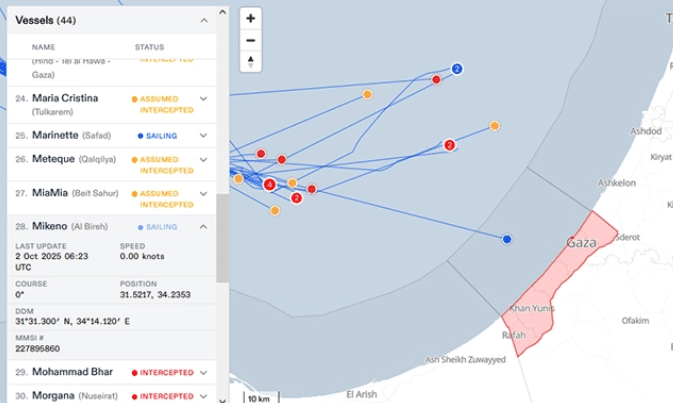Expand the Mohammad Bhar row
Image resolution: width=673 pixels, height=403 pixels.
tap(204, 372)
